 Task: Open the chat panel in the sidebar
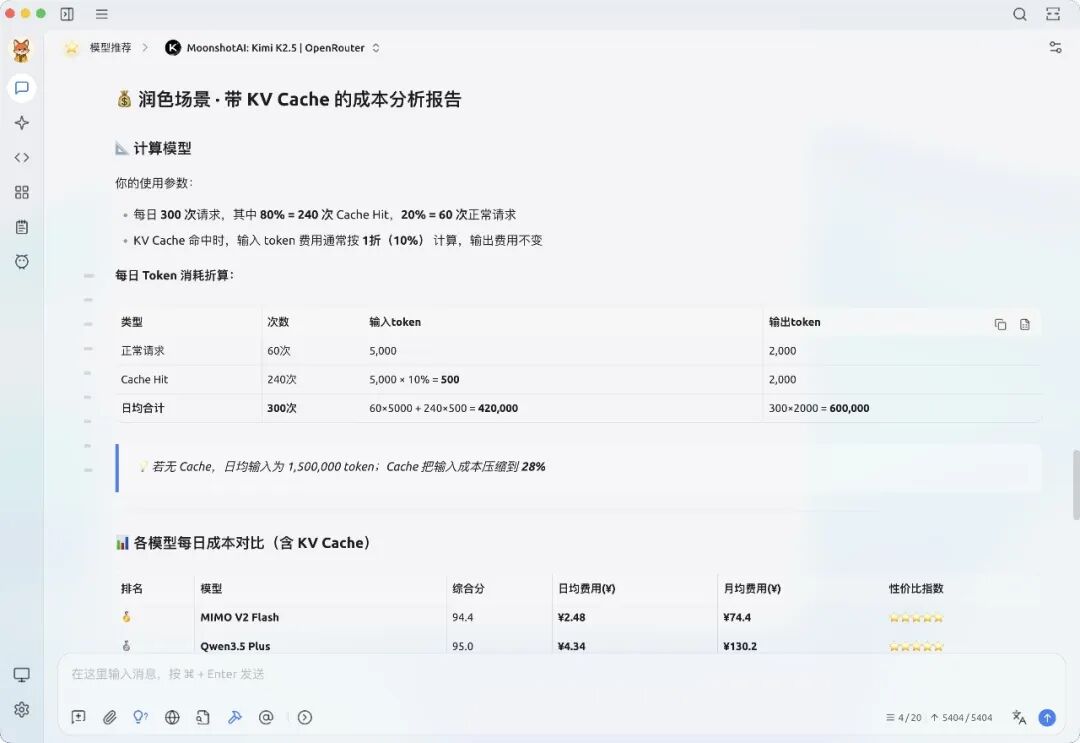coord(21,88)
